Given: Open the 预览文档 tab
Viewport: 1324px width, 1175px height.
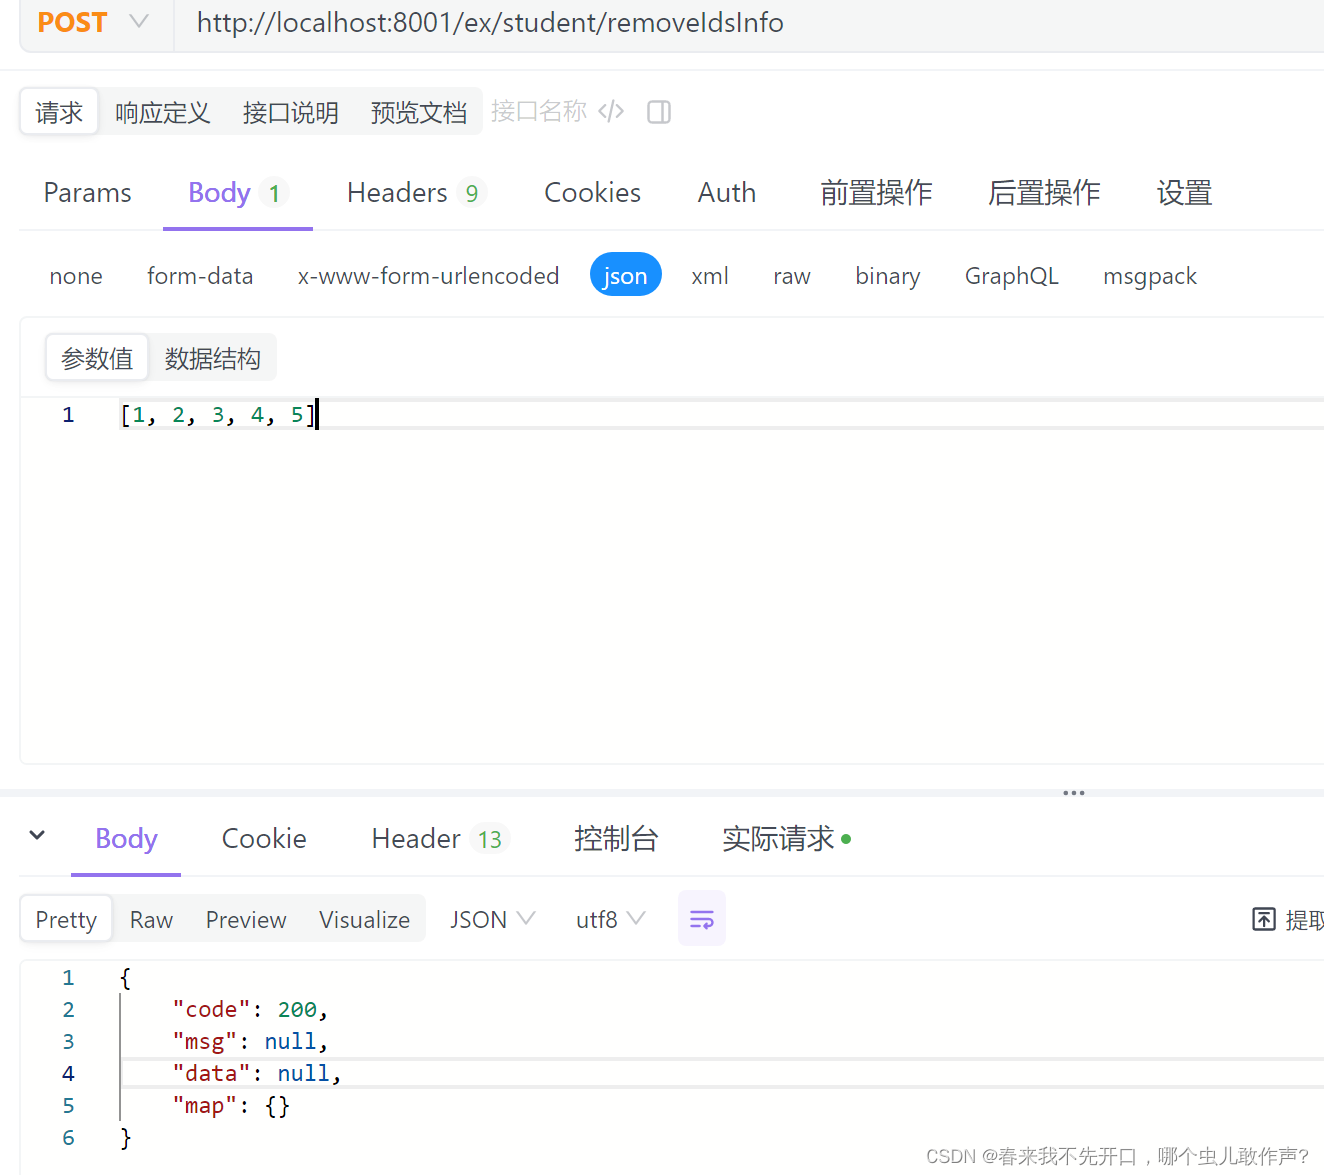Looking at the screenshot, I should 419,112.
